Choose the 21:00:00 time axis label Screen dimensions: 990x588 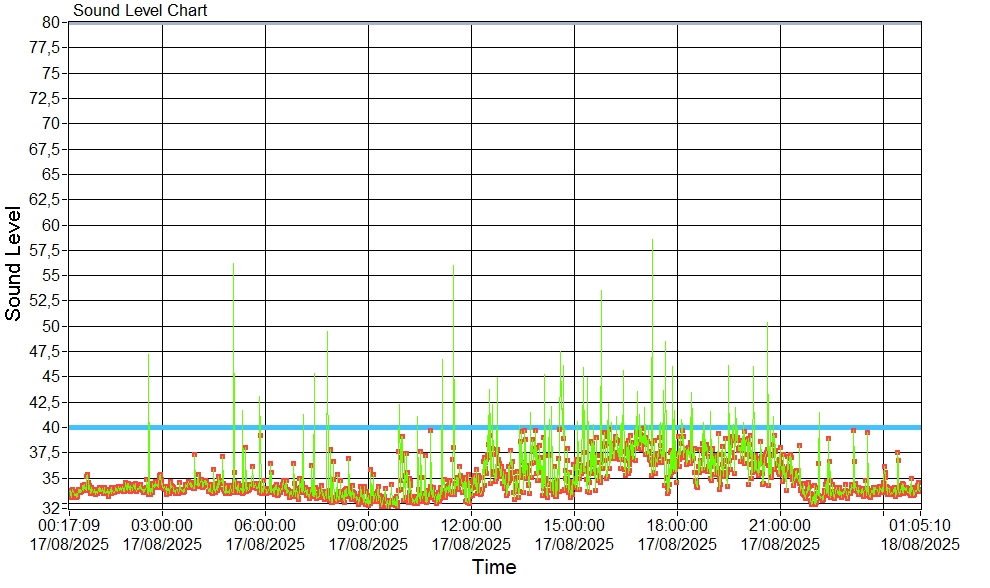tap(780, 525)
